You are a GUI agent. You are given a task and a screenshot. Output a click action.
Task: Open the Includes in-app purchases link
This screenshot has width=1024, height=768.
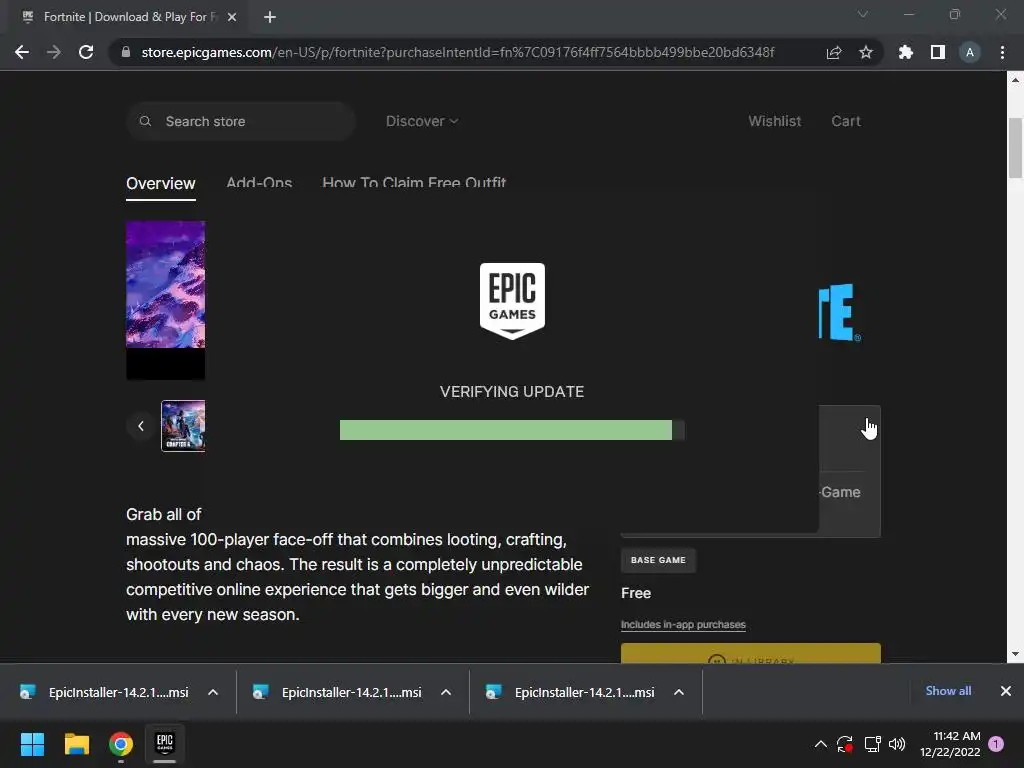tap(683, 625)
